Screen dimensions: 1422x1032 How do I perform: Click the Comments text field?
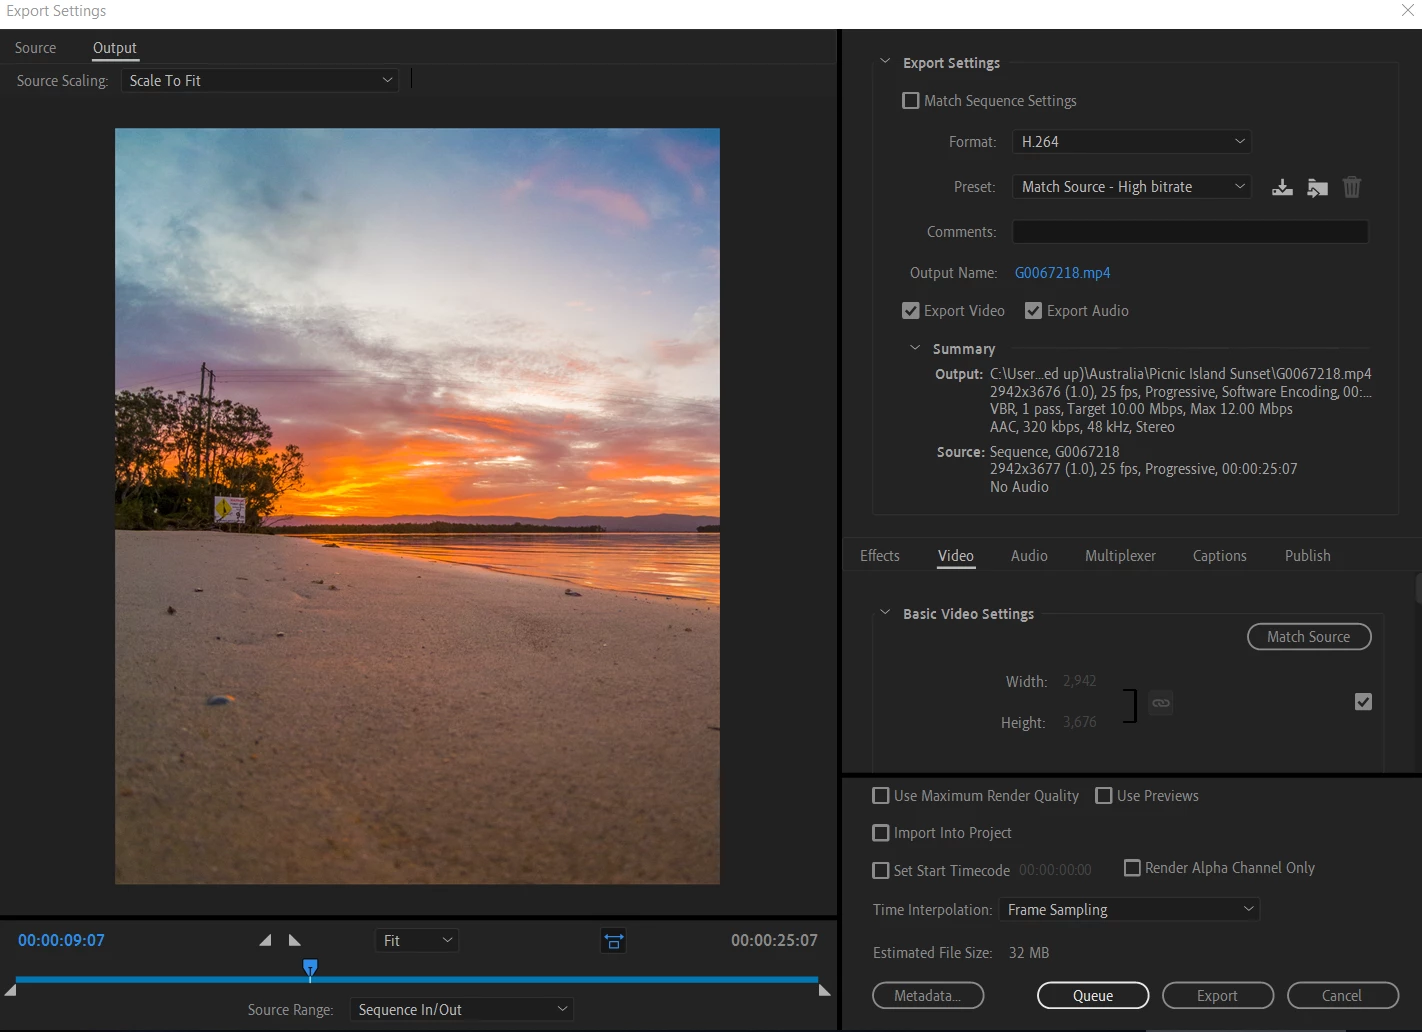tap(1190, 232)
